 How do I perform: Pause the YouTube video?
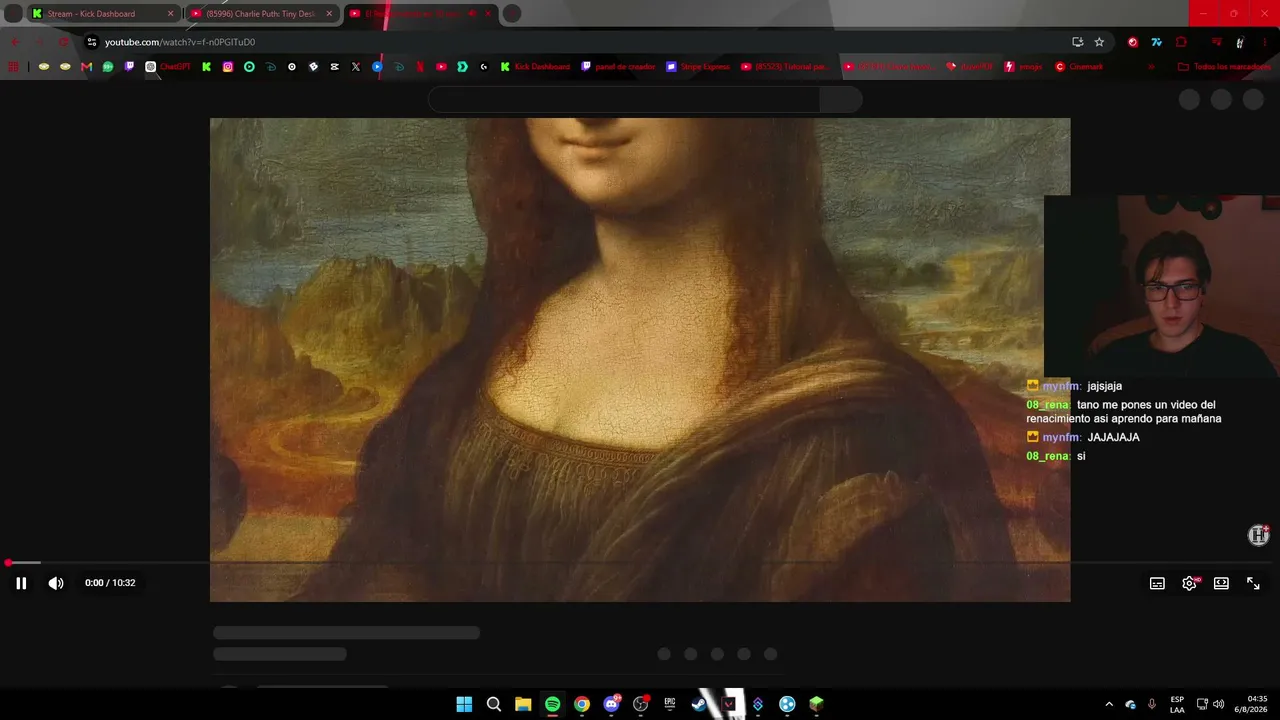pos(21,583)
